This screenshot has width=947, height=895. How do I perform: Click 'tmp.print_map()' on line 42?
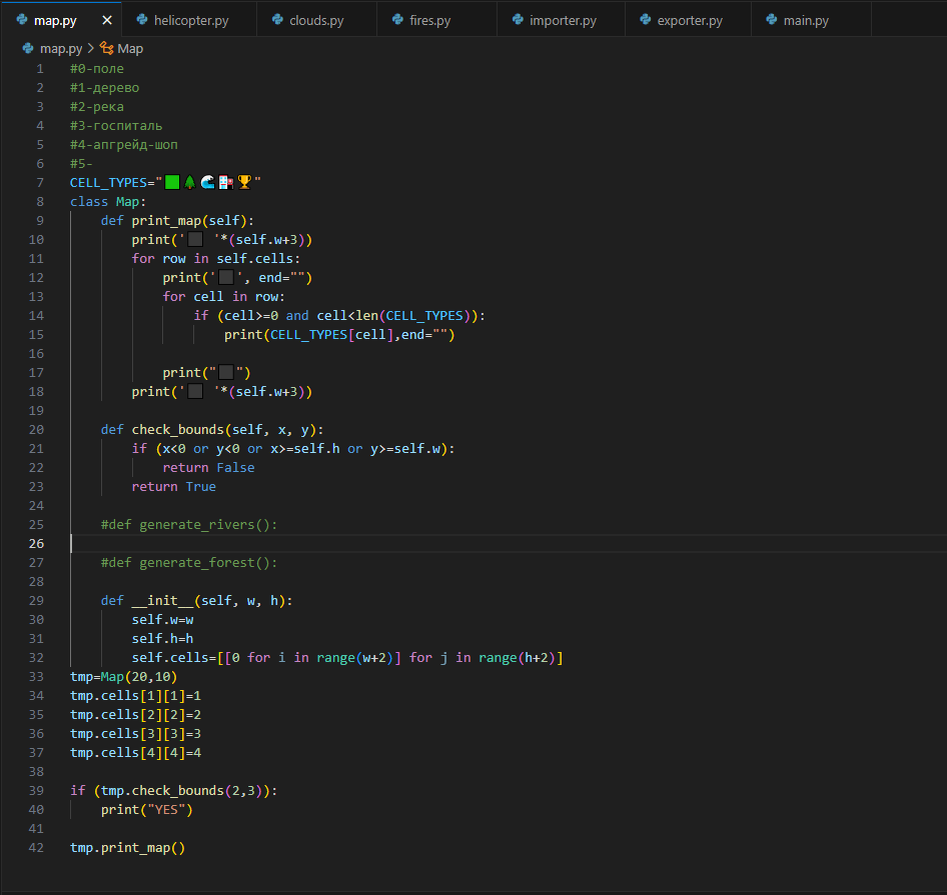127,847
